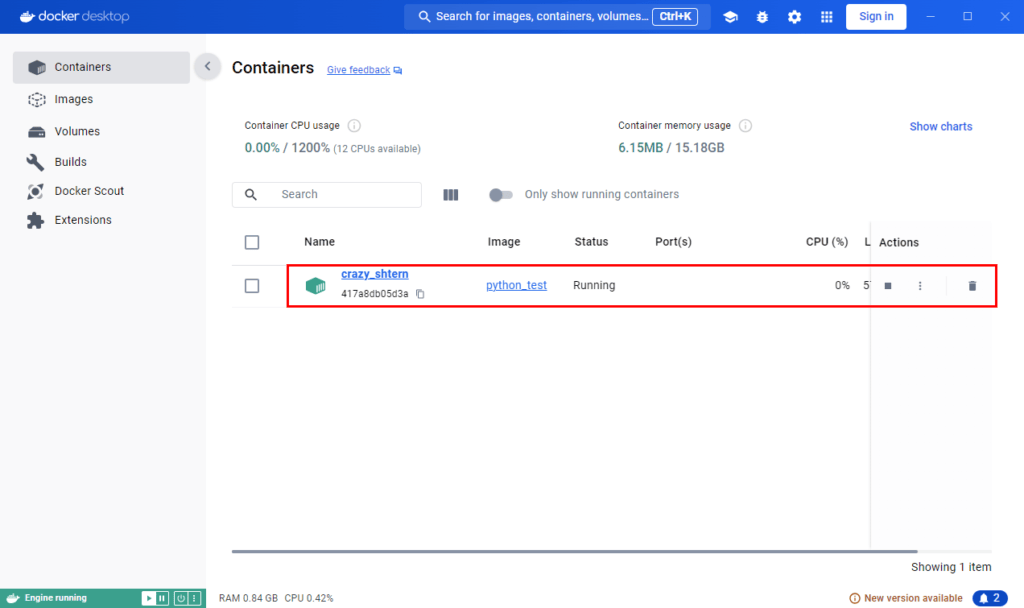The image size is (1024, 608).
Task: Collapse the left sidebar with chevron
Action: (207, 67)
